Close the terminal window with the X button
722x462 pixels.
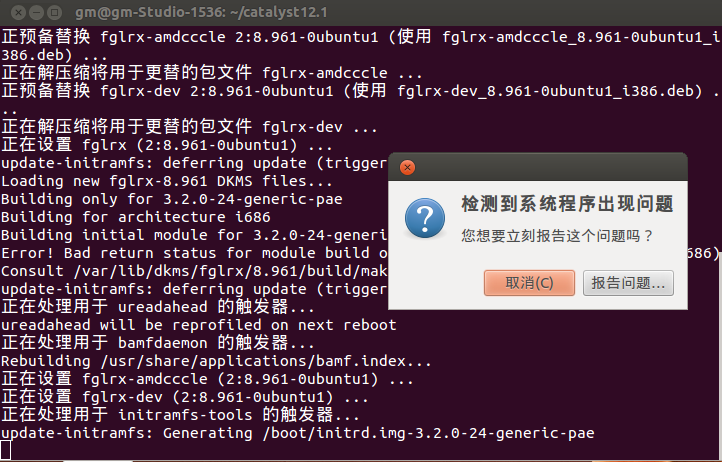(x=18, y=12)
